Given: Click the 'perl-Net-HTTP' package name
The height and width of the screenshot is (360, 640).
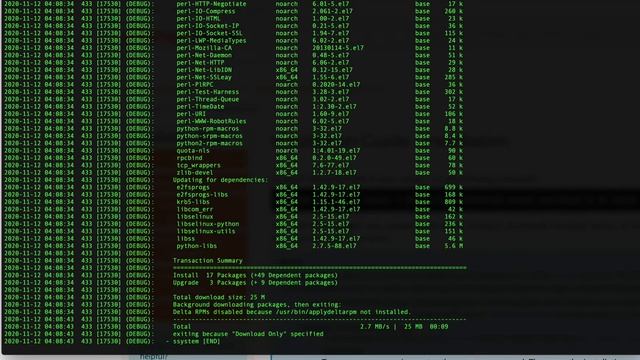Looking at the screenshot, I should tap(200, 62).
